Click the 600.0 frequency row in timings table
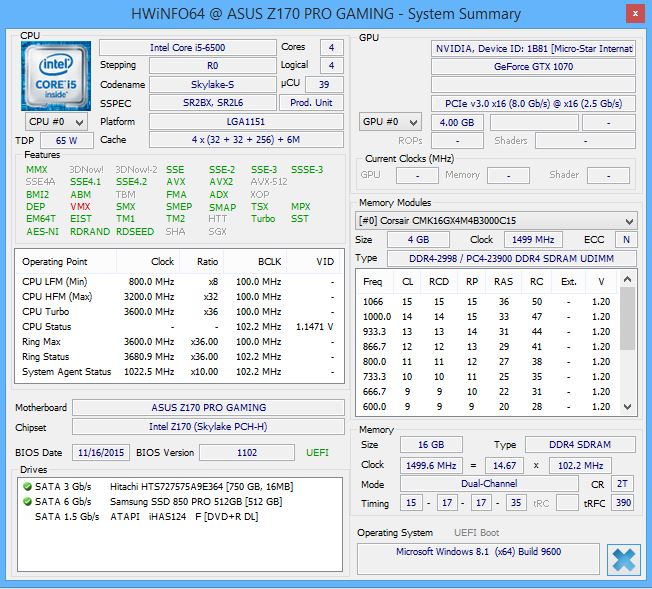 click(x=488, y=406)
